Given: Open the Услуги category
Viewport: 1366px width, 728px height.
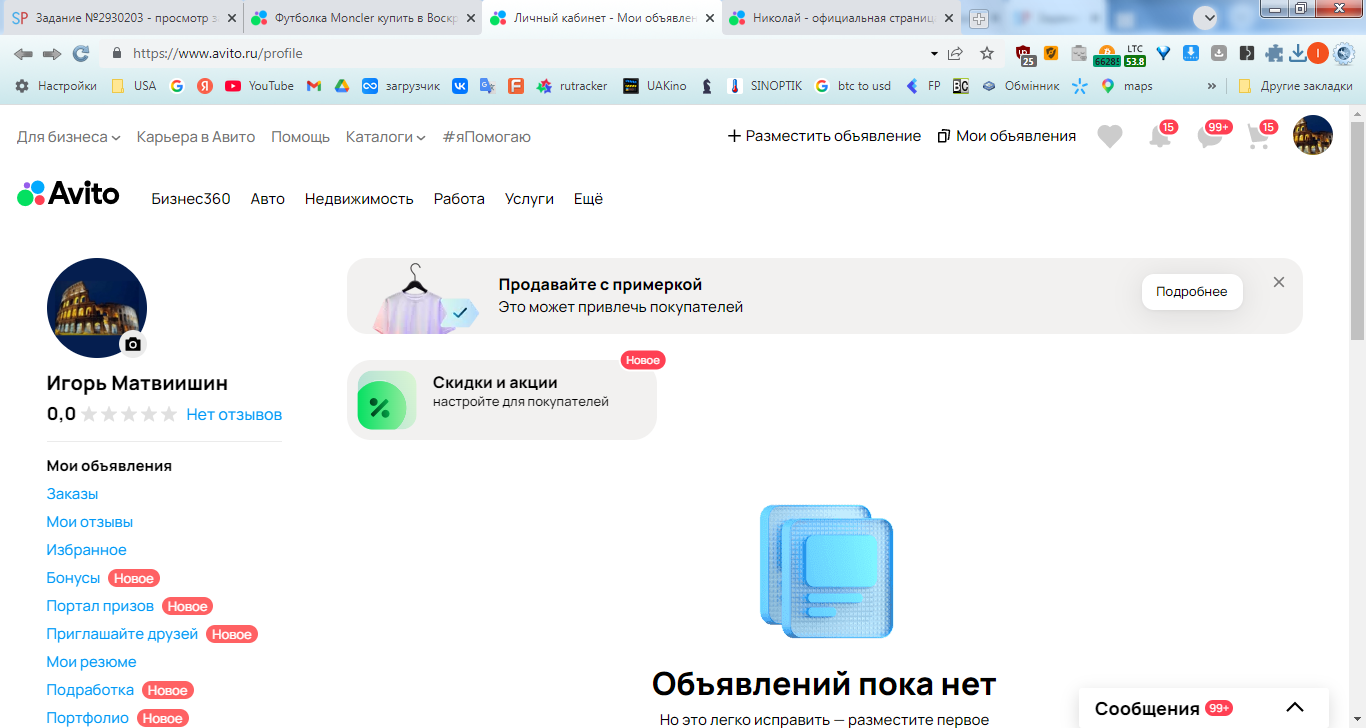Looking at the screenshot, I should 529,199.
